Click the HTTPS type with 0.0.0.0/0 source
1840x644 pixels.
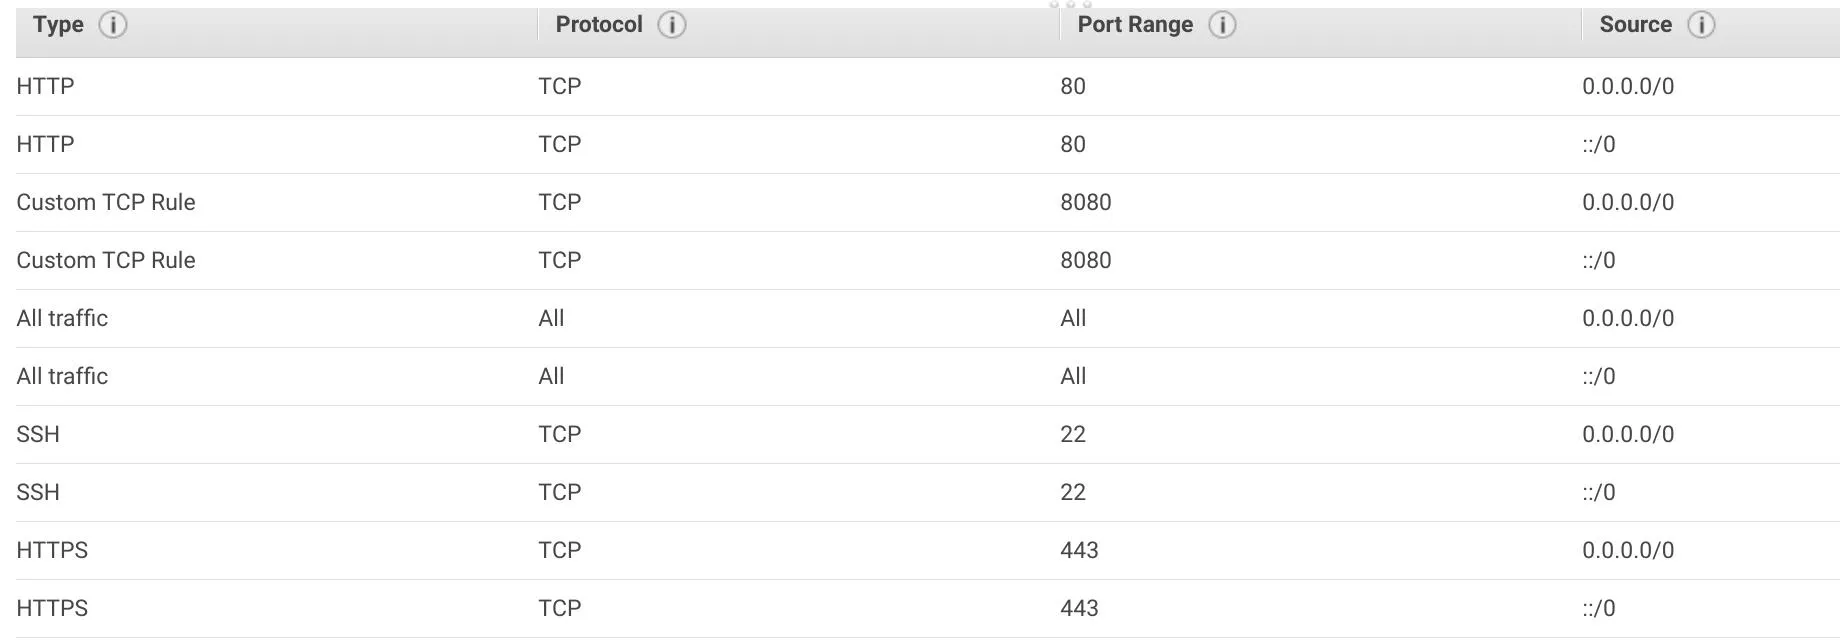[x=52, y=550]
